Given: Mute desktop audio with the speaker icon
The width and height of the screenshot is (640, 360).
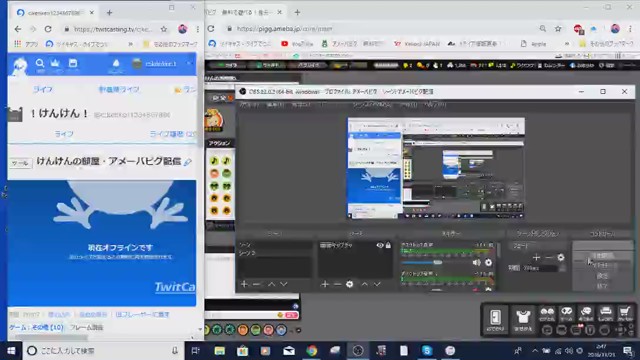Looking at the screenshot, I should click(476, 262).
